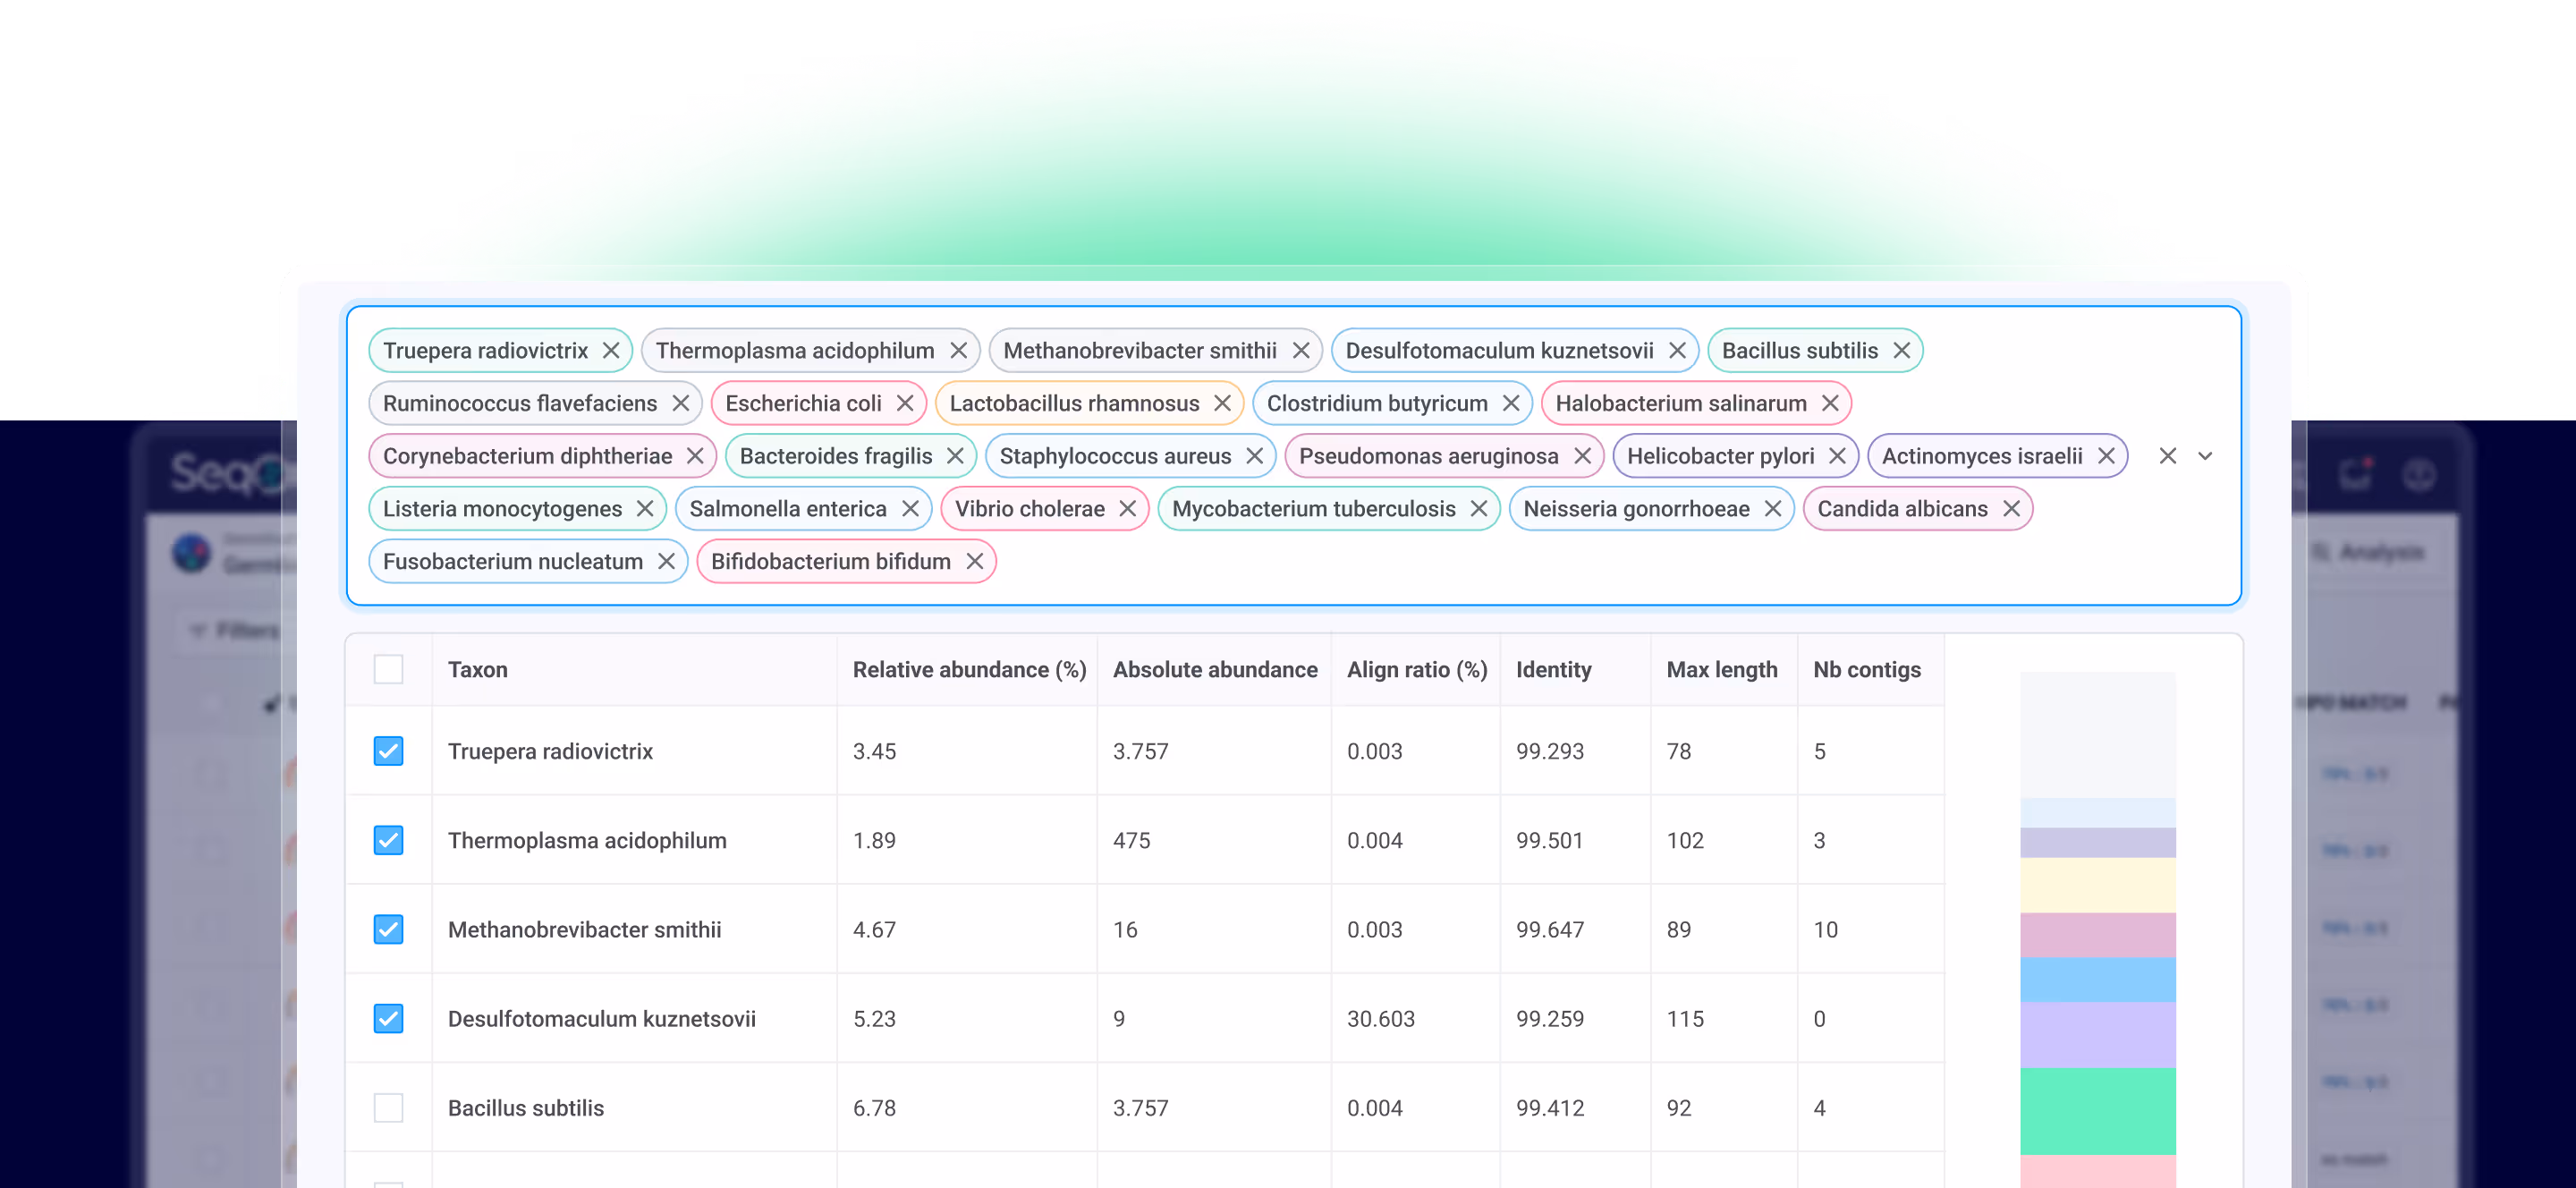Remove the Escherichia coli tag
This screenshot has height=1188, width=2576.
point(905,404)
